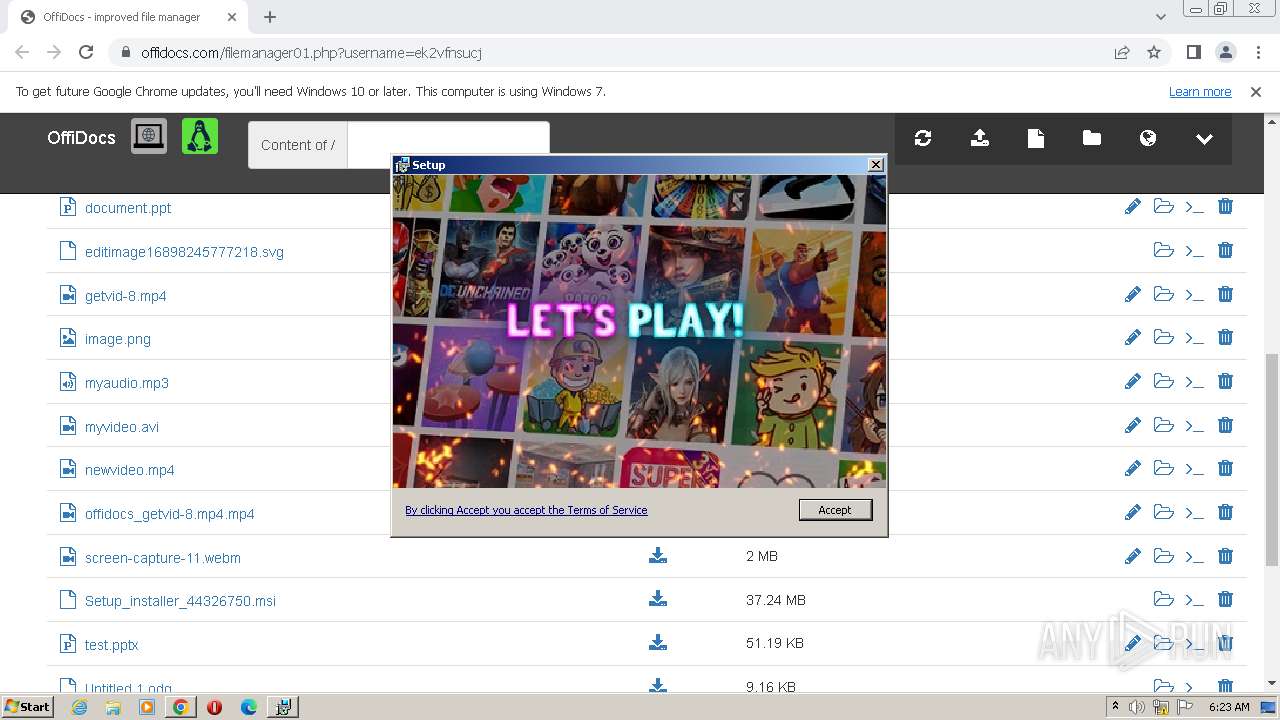Edit document.ppt with pencil icon
This screenshot has height=720, width=1280.
(x=1133, y=206)
